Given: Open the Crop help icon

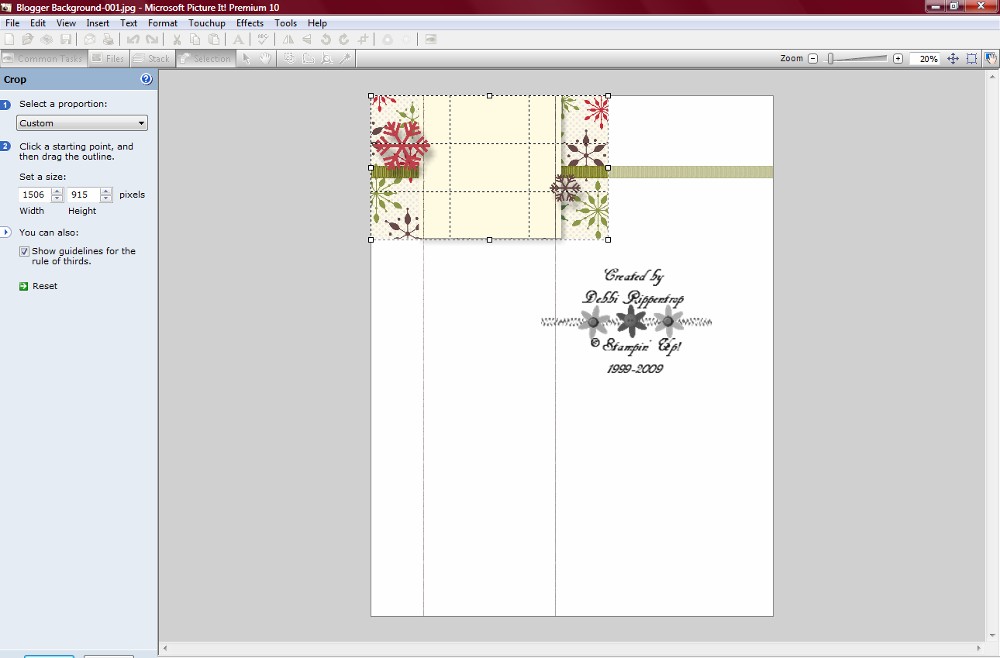Looking at the screenshot, I should pos(146,79).
